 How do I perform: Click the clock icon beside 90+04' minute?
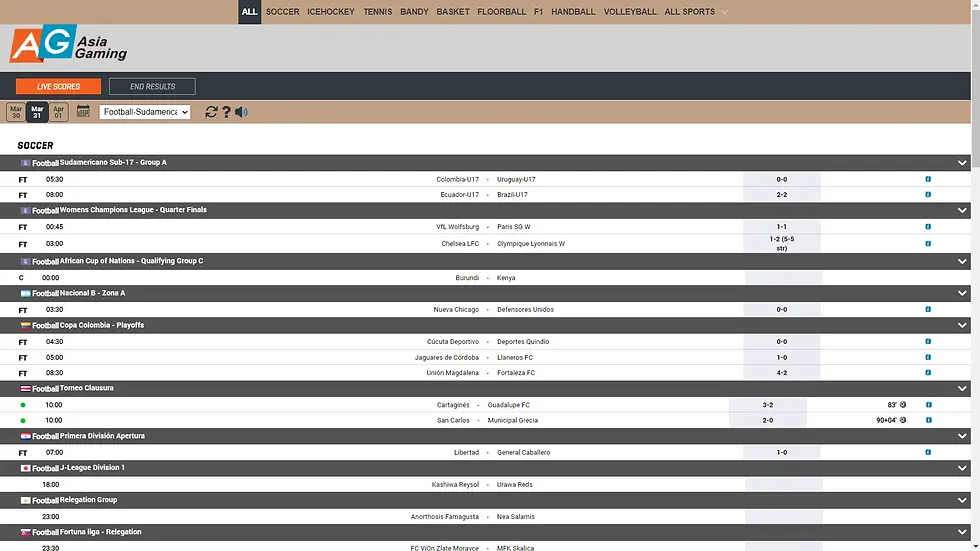click(x=903, y=420)
